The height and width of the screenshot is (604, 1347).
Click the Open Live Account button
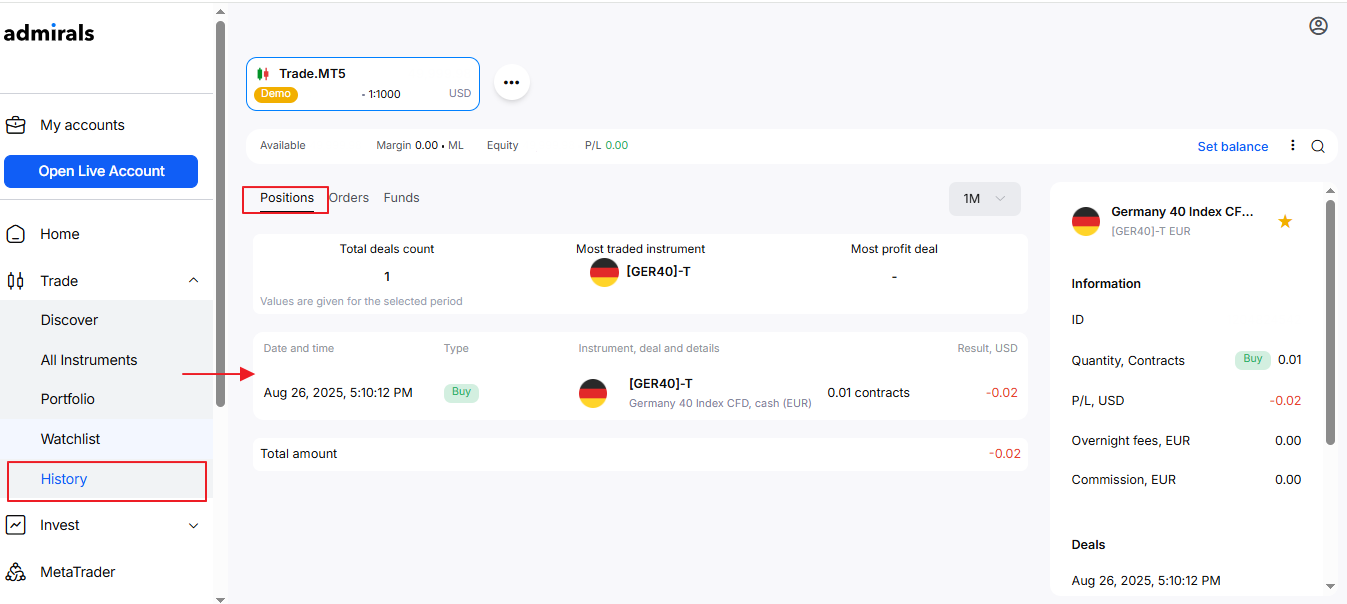[101, 171]
